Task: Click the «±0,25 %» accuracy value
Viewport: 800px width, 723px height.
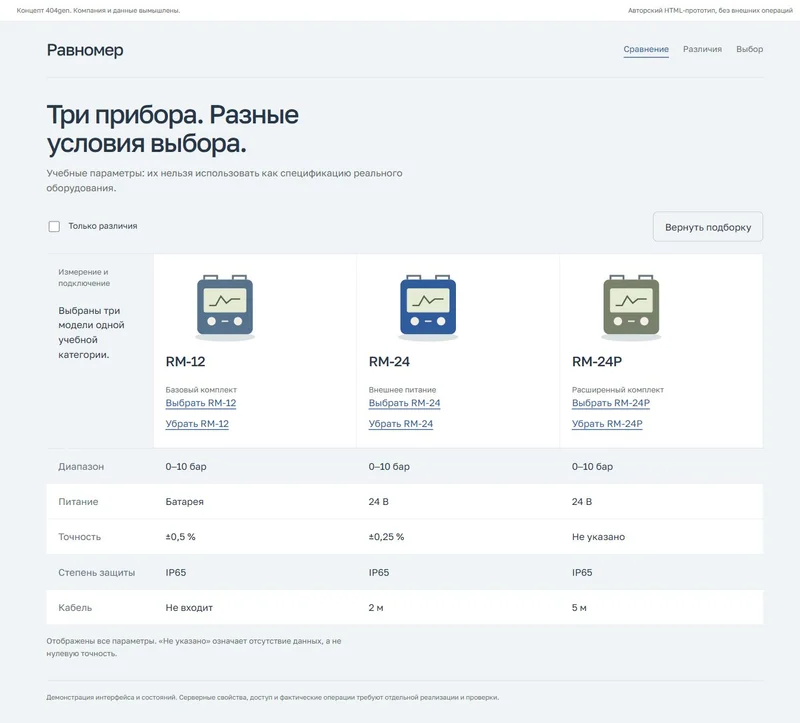Action: [386, 537]
